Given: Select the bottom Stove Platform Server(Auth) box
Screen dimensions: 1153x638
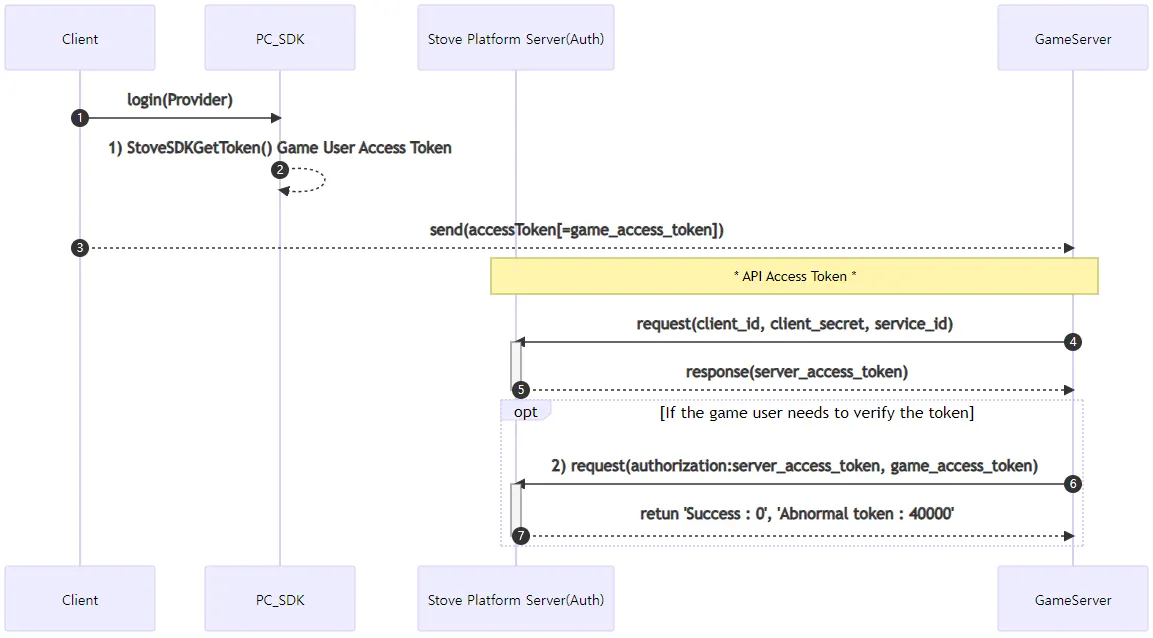Looking at the screenshot, I should click(515, 599).
